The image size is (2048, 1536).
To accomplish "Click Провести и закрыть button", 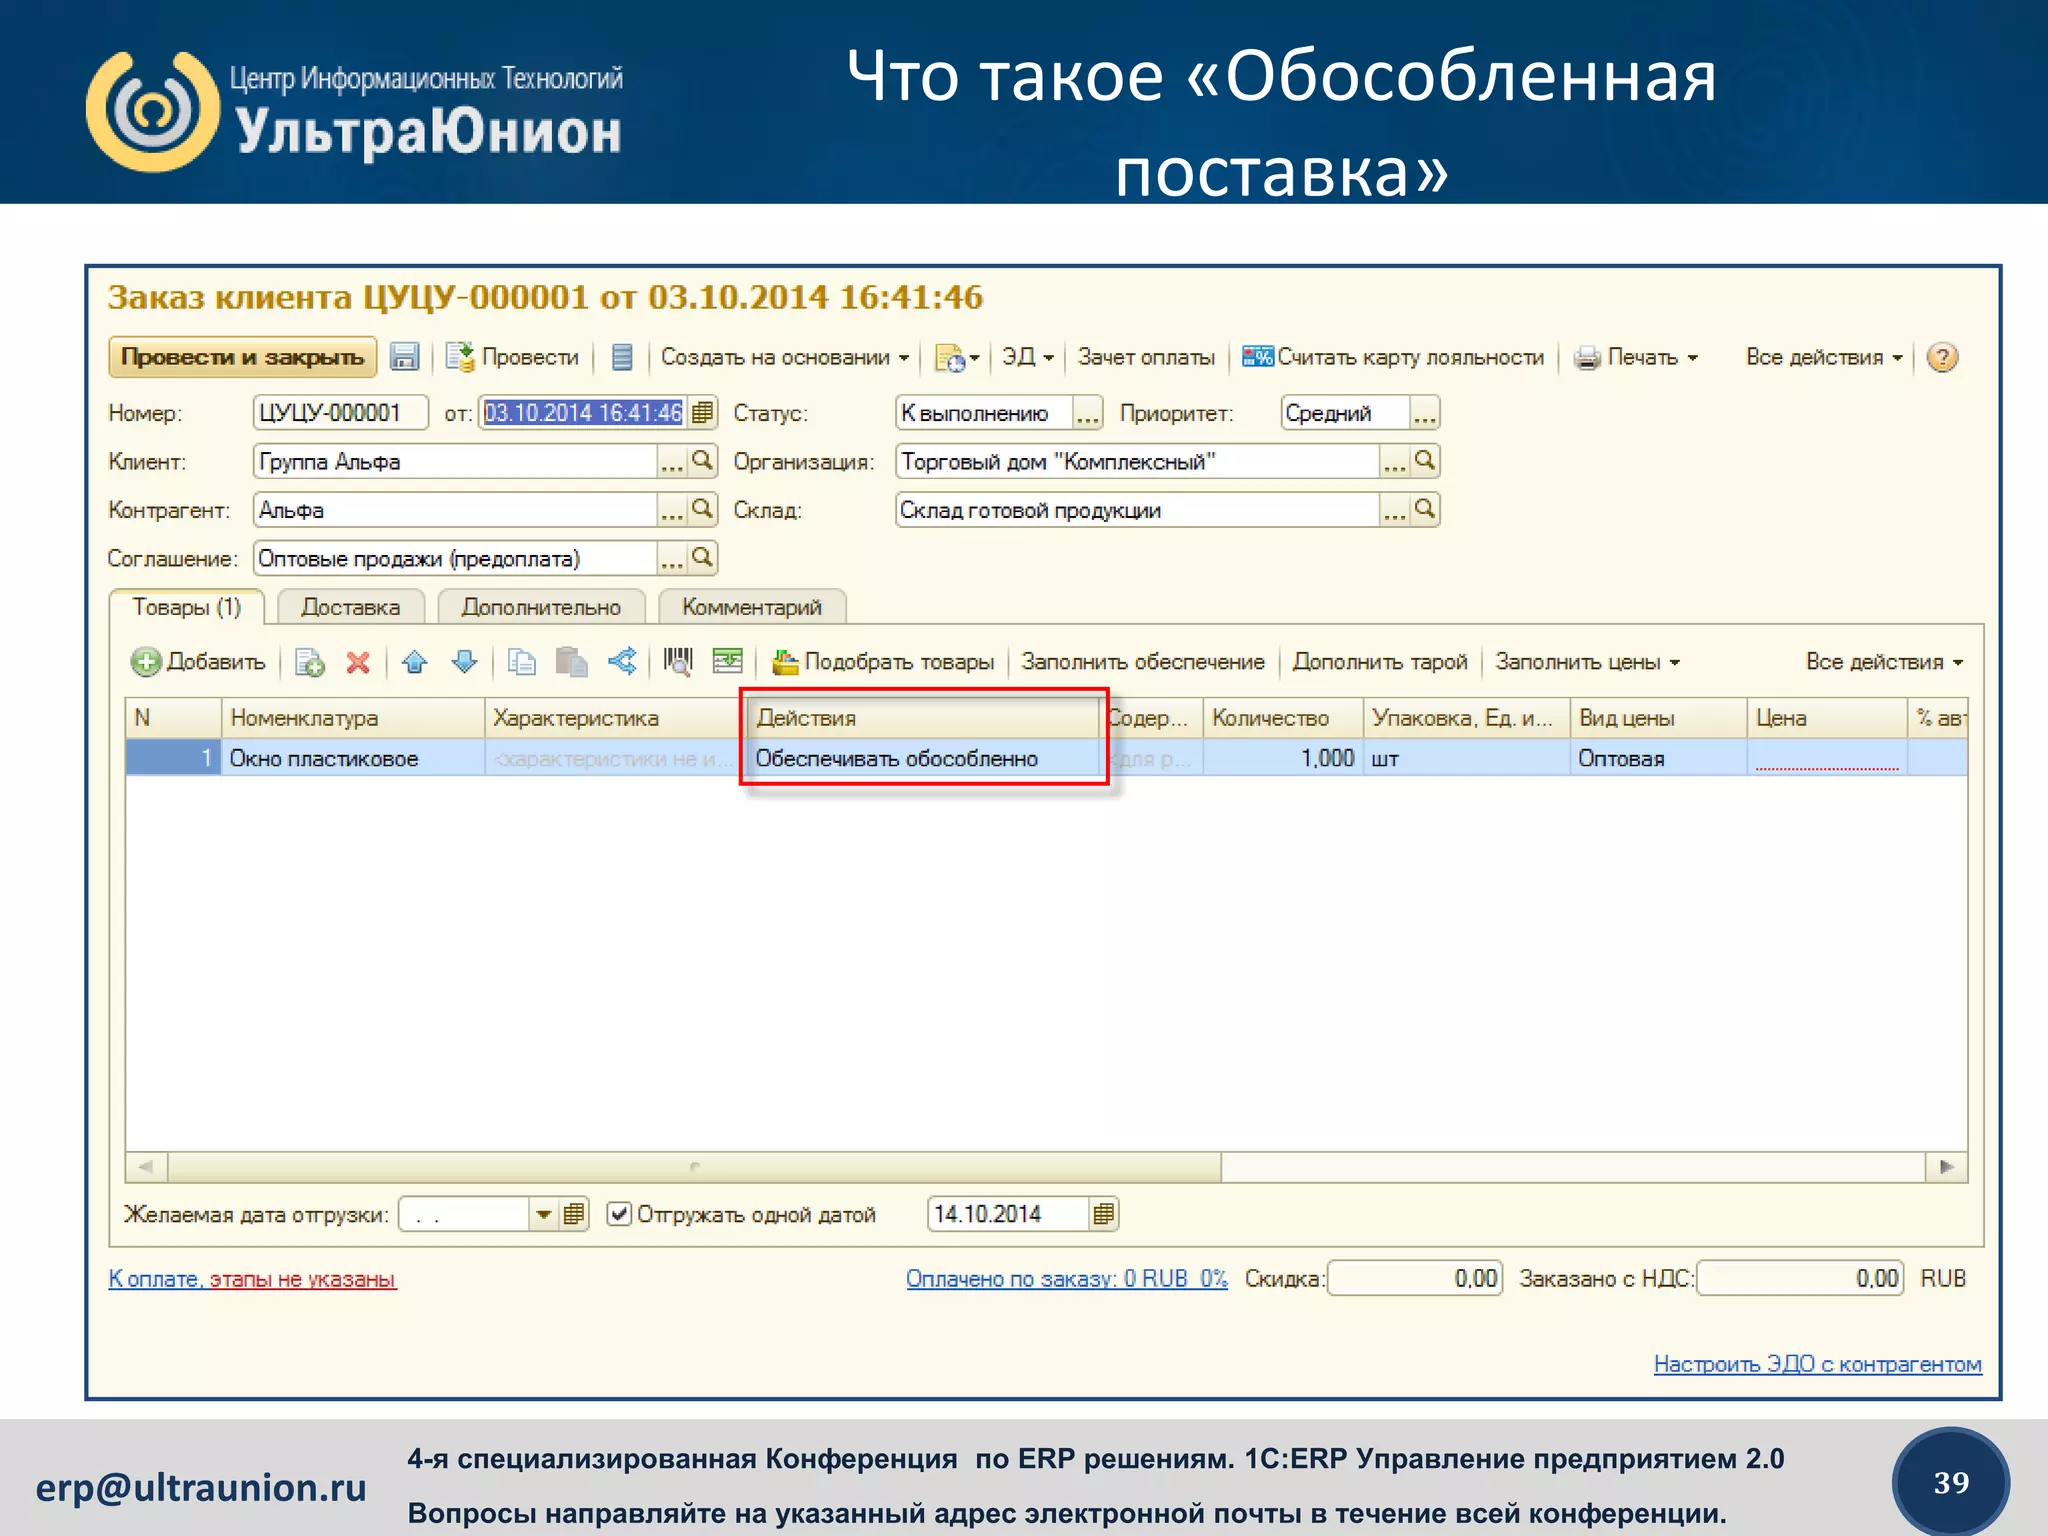I will 242,357.
